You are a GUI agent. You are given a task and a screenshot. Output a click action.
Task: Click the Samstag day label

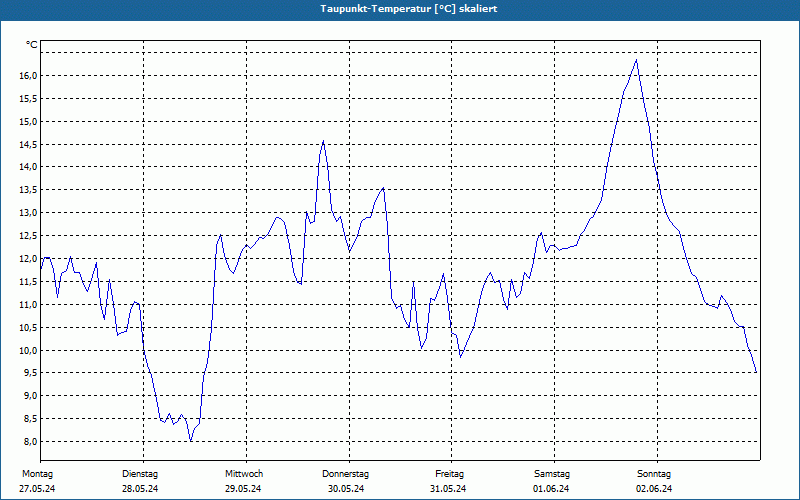click(552, 474)
